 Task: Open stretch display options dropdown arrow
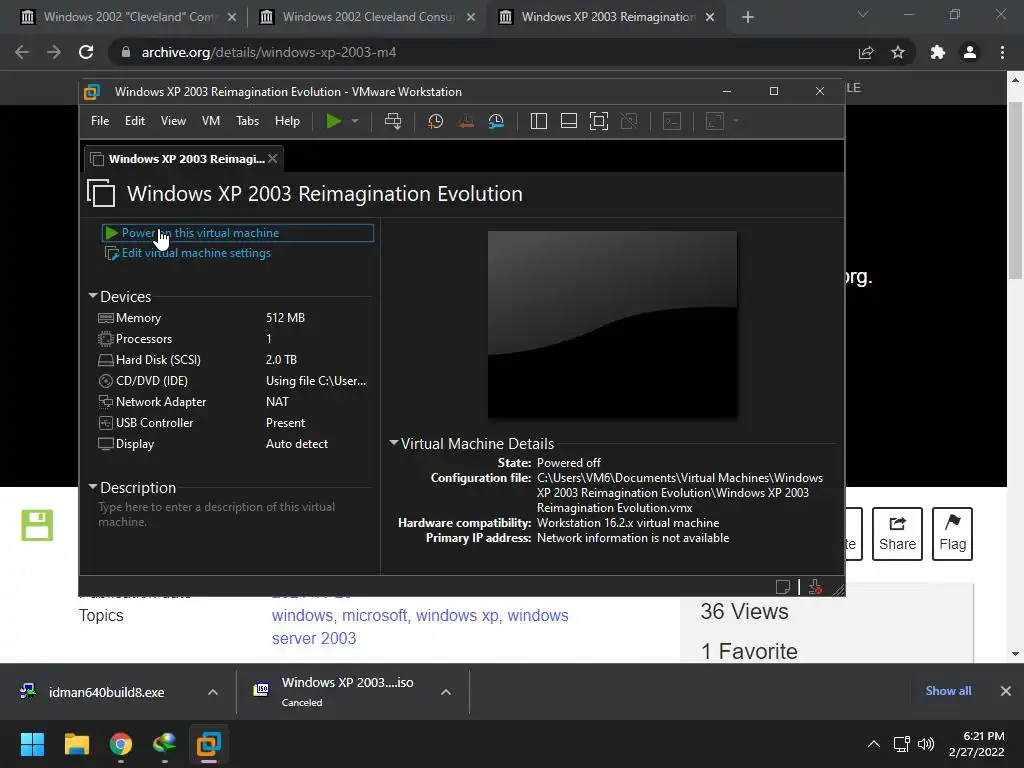click(x=736, y=121)
